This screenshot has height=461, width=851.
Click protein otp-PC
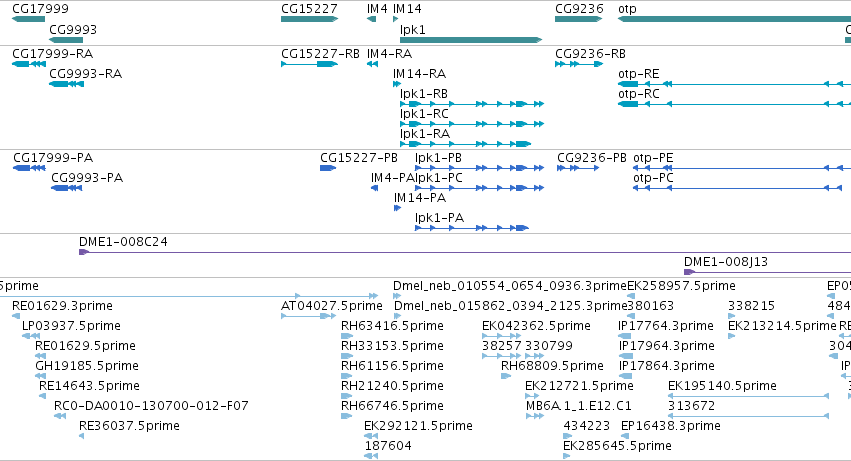[653, 178]
